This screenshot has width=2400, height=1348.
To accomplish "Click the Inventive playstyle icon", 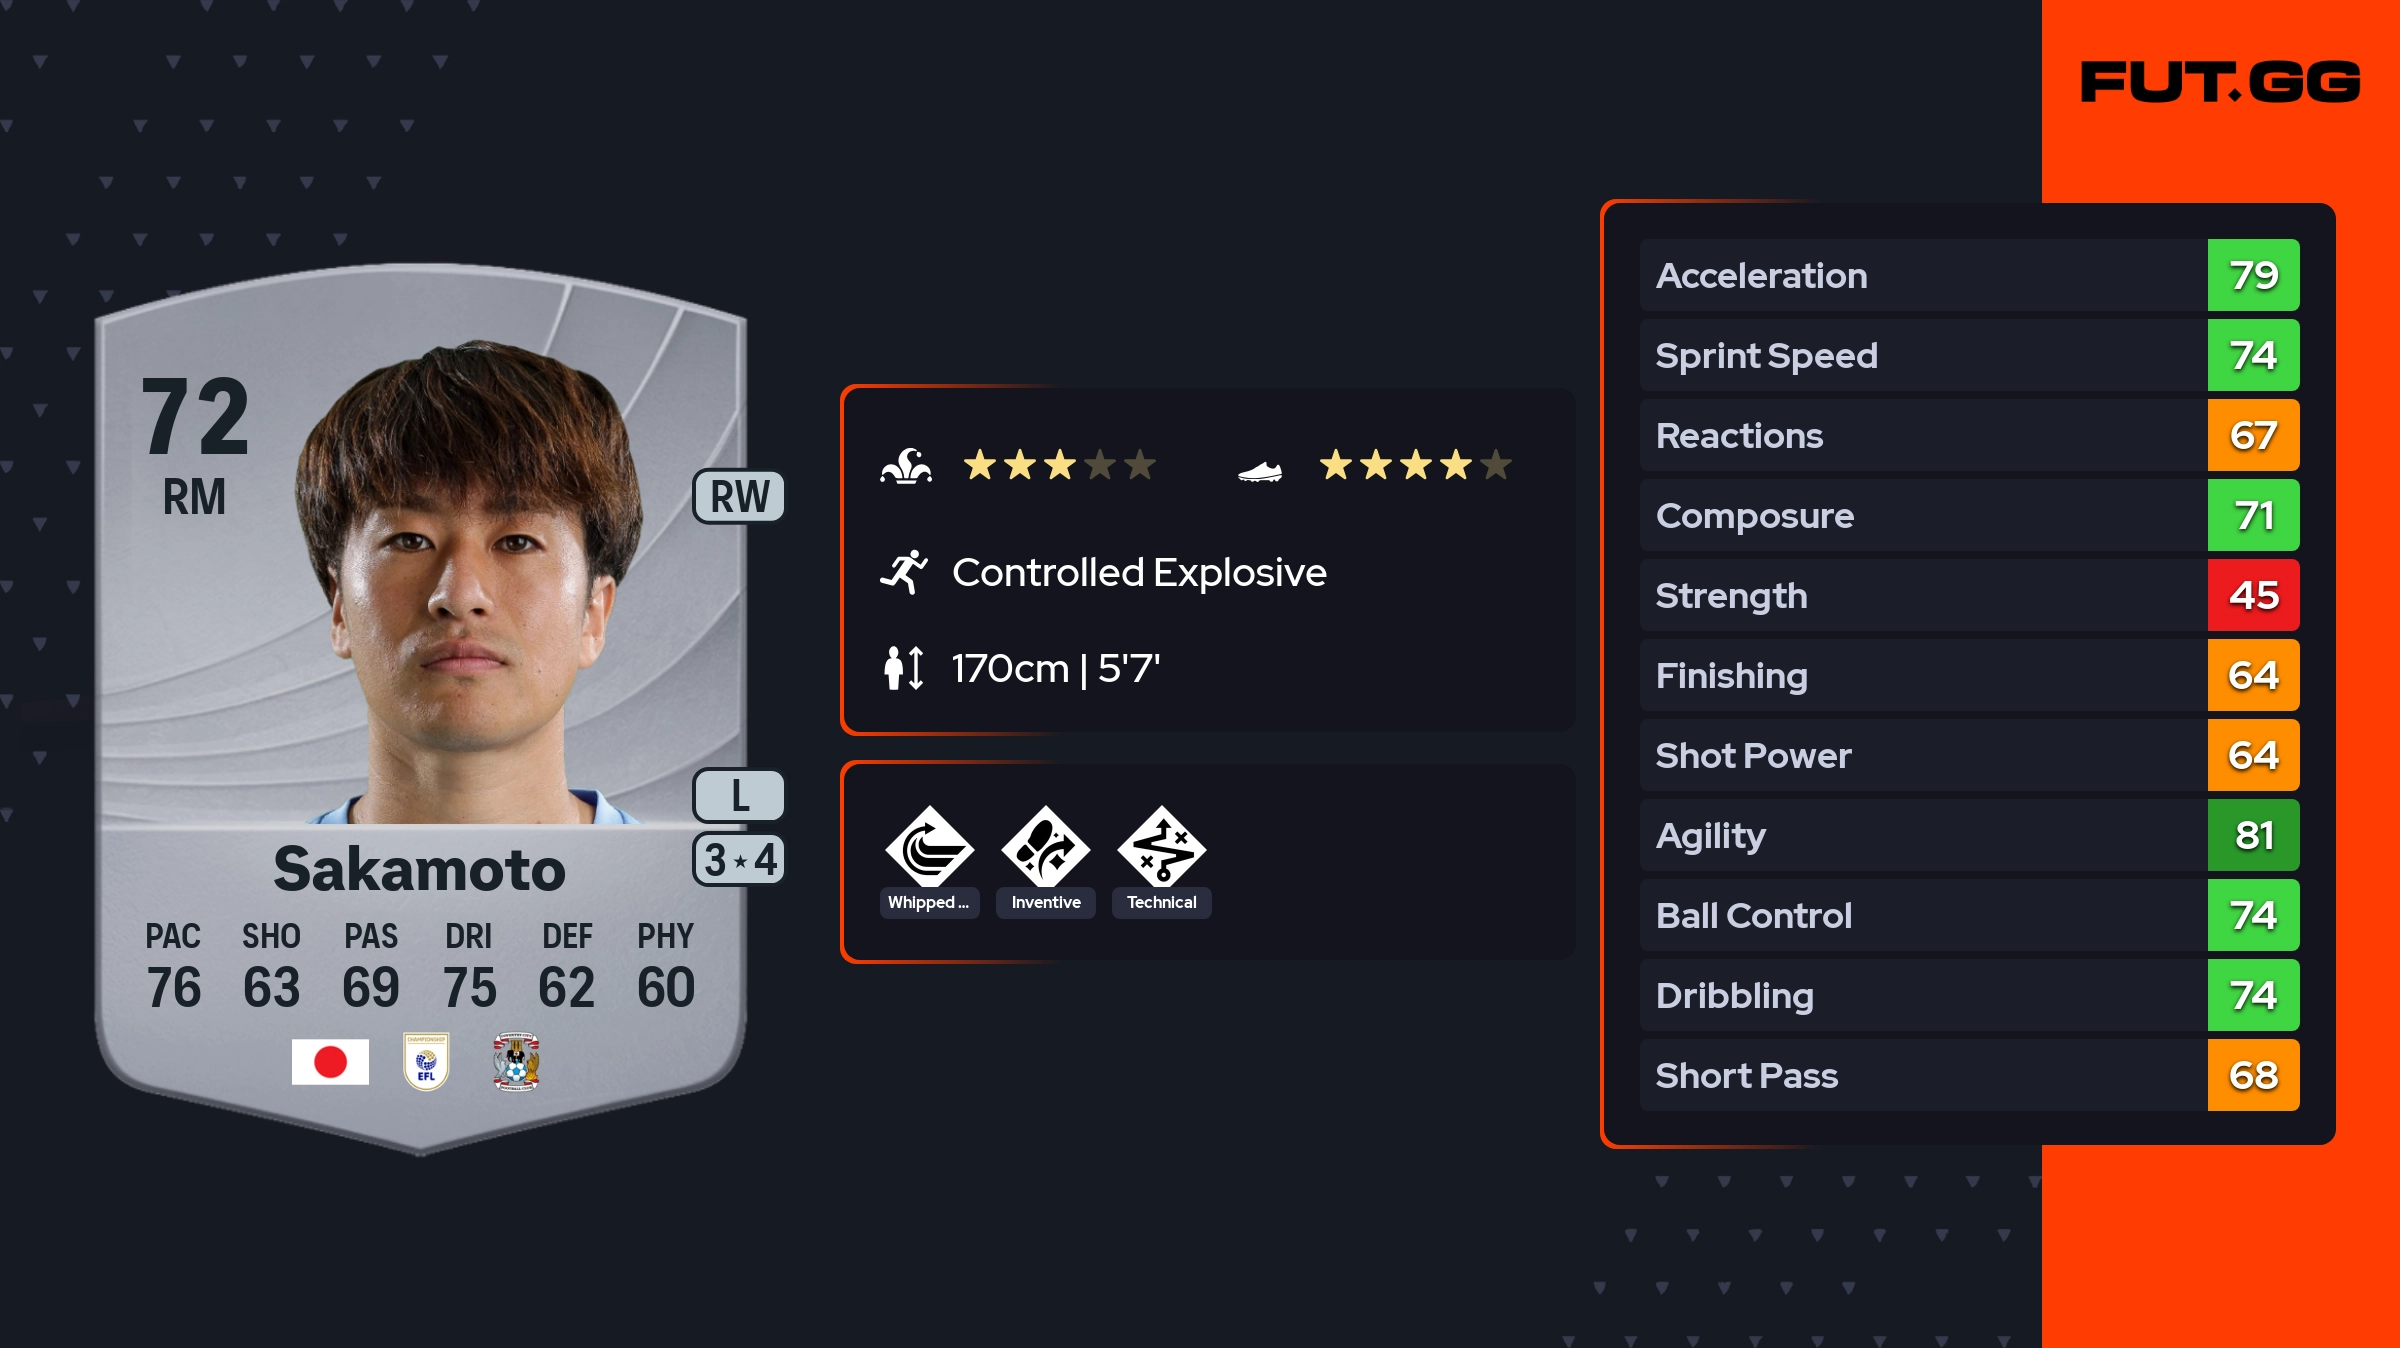I will point(1045,848).
